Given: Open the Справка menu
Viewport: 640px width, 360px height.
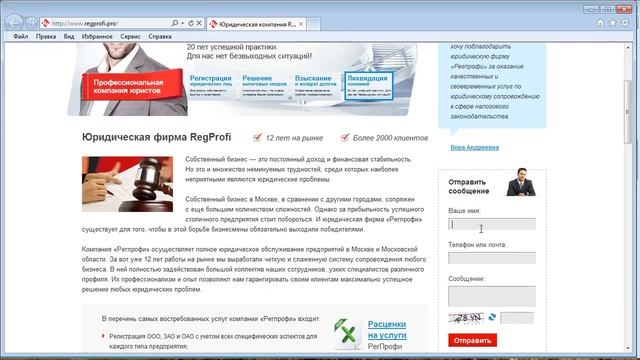Looking at the screenshot, I should pos(160,36).
